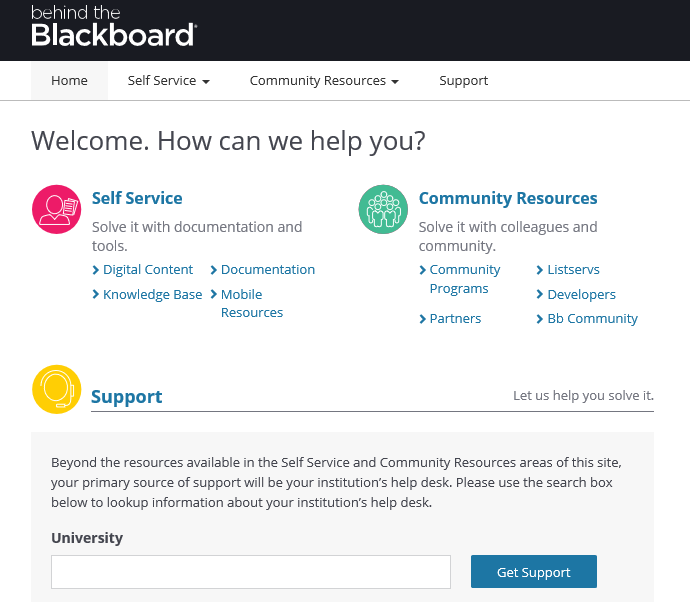Click the yellow Support headset icon

(x=56, y=389)
